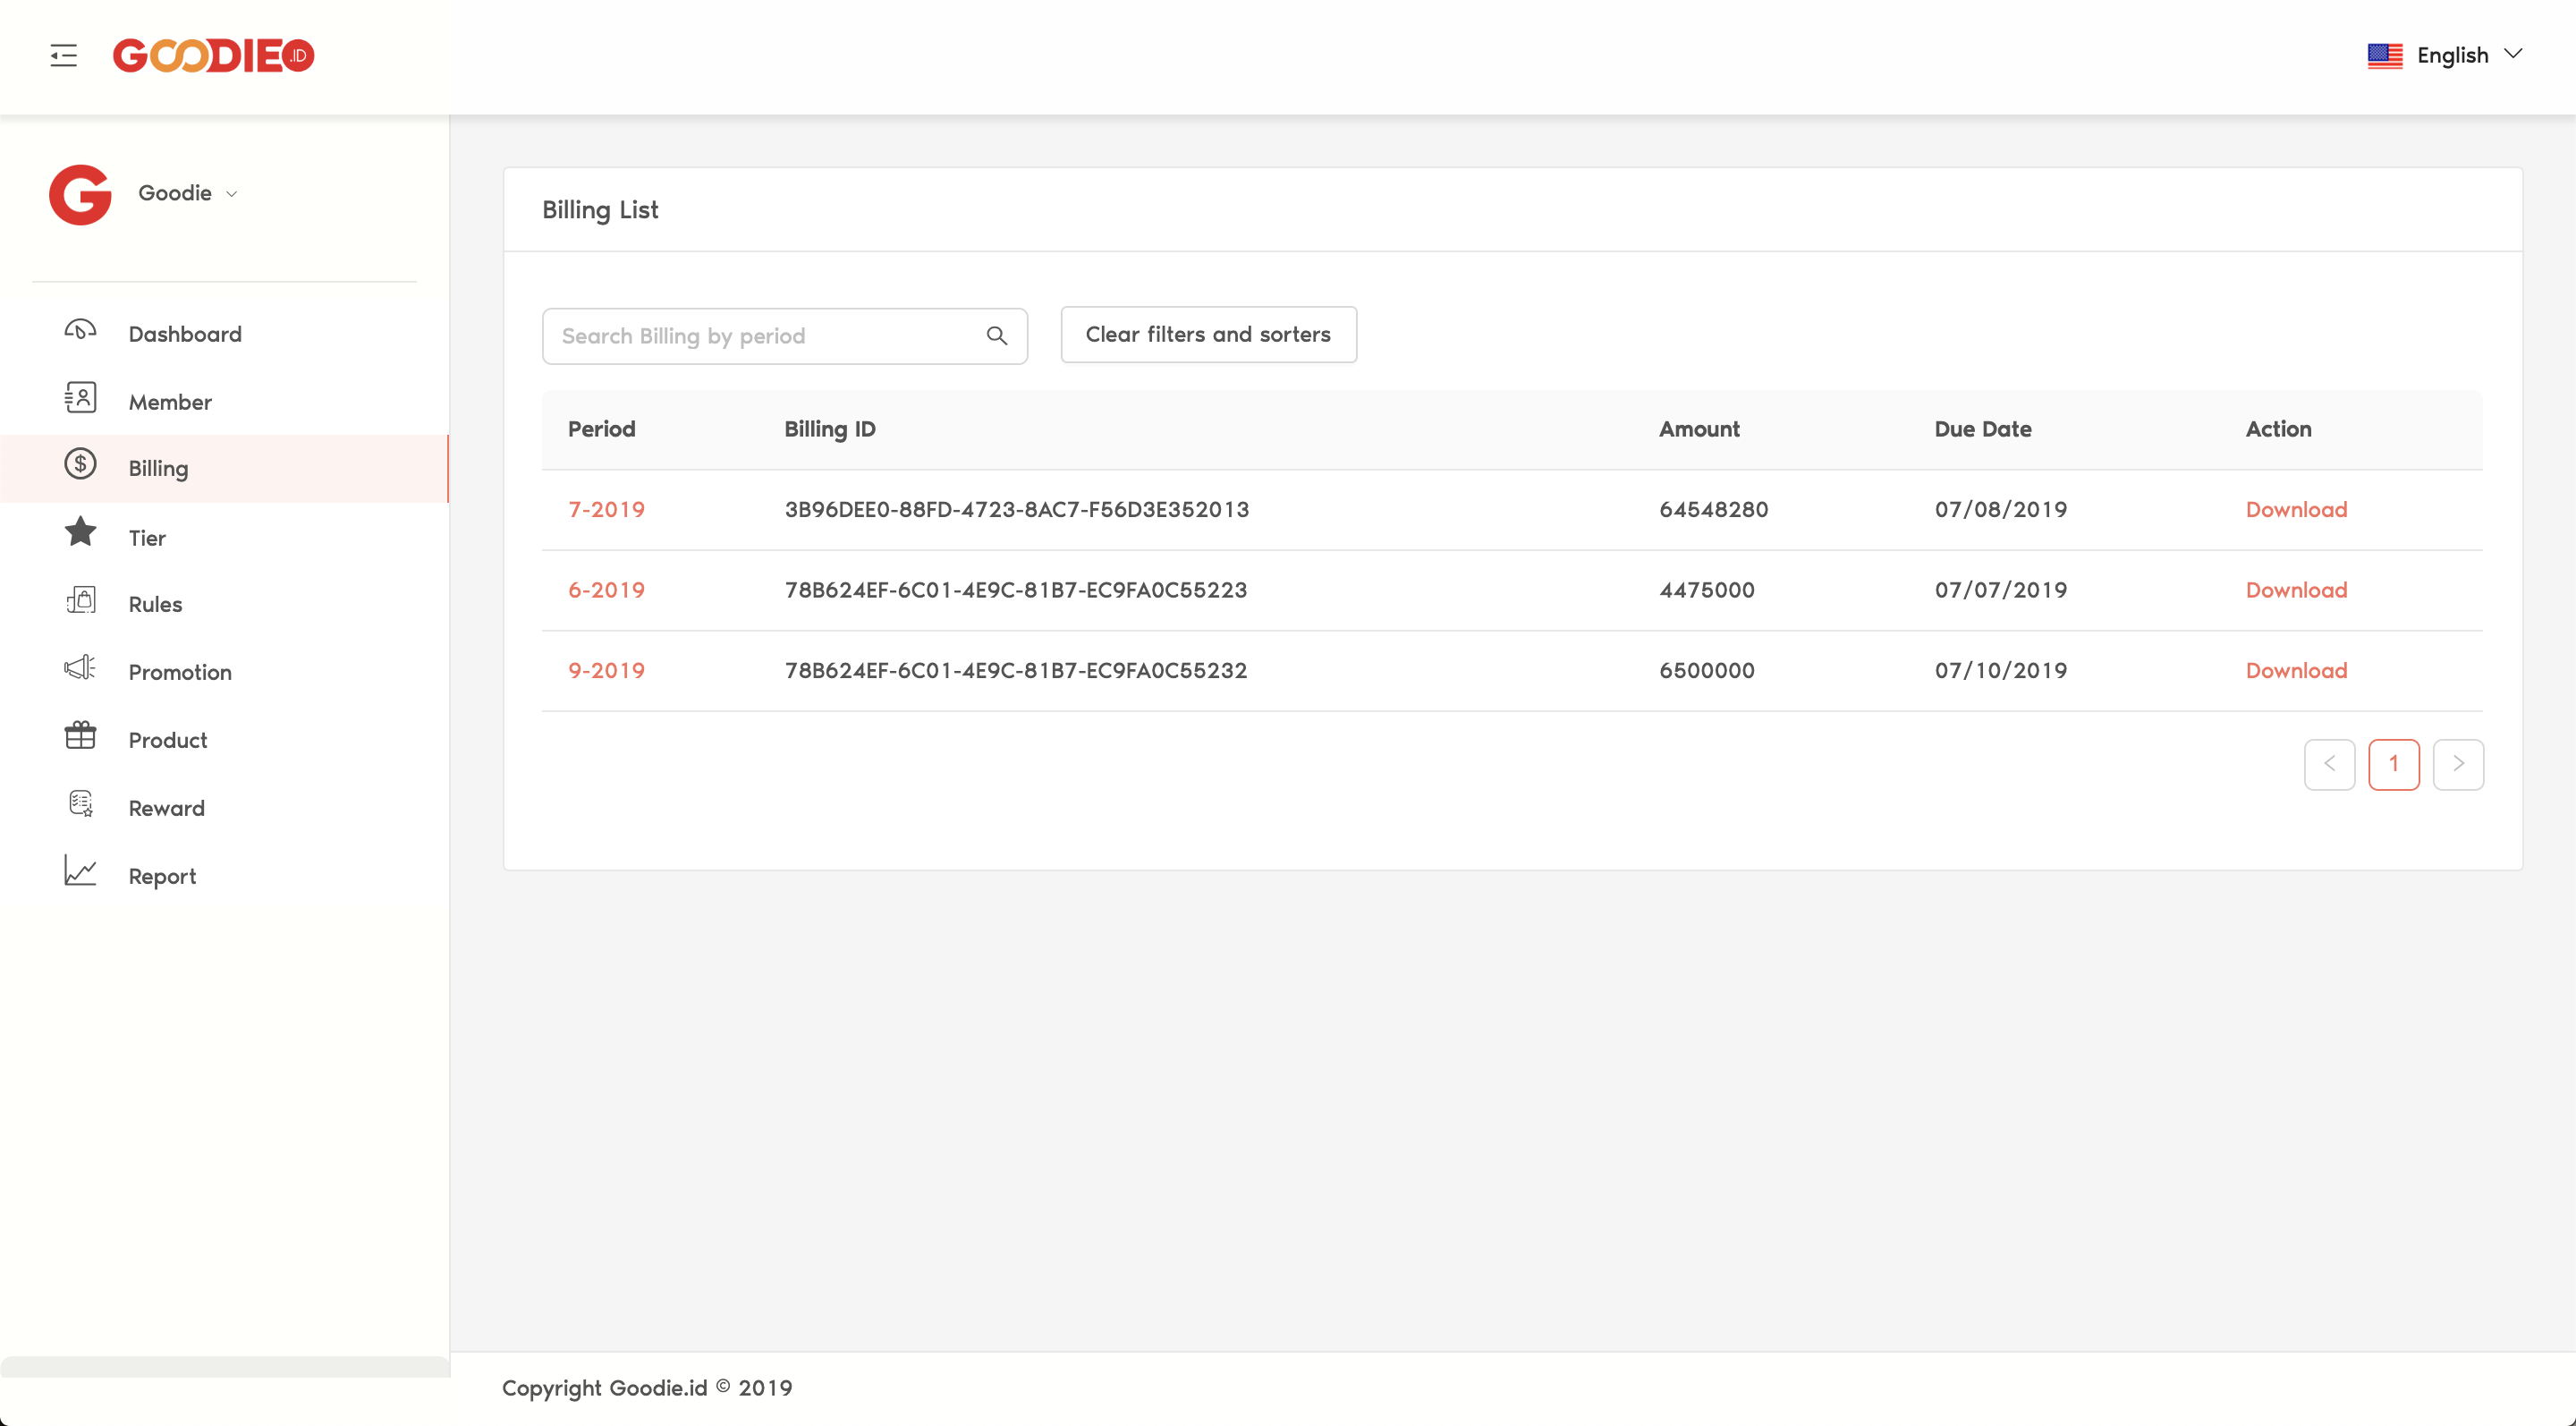Image resolution: width=2576 pixels, height=1426 pixels.
Task: Click the Member contact card icon
Action: pos(80,398)
